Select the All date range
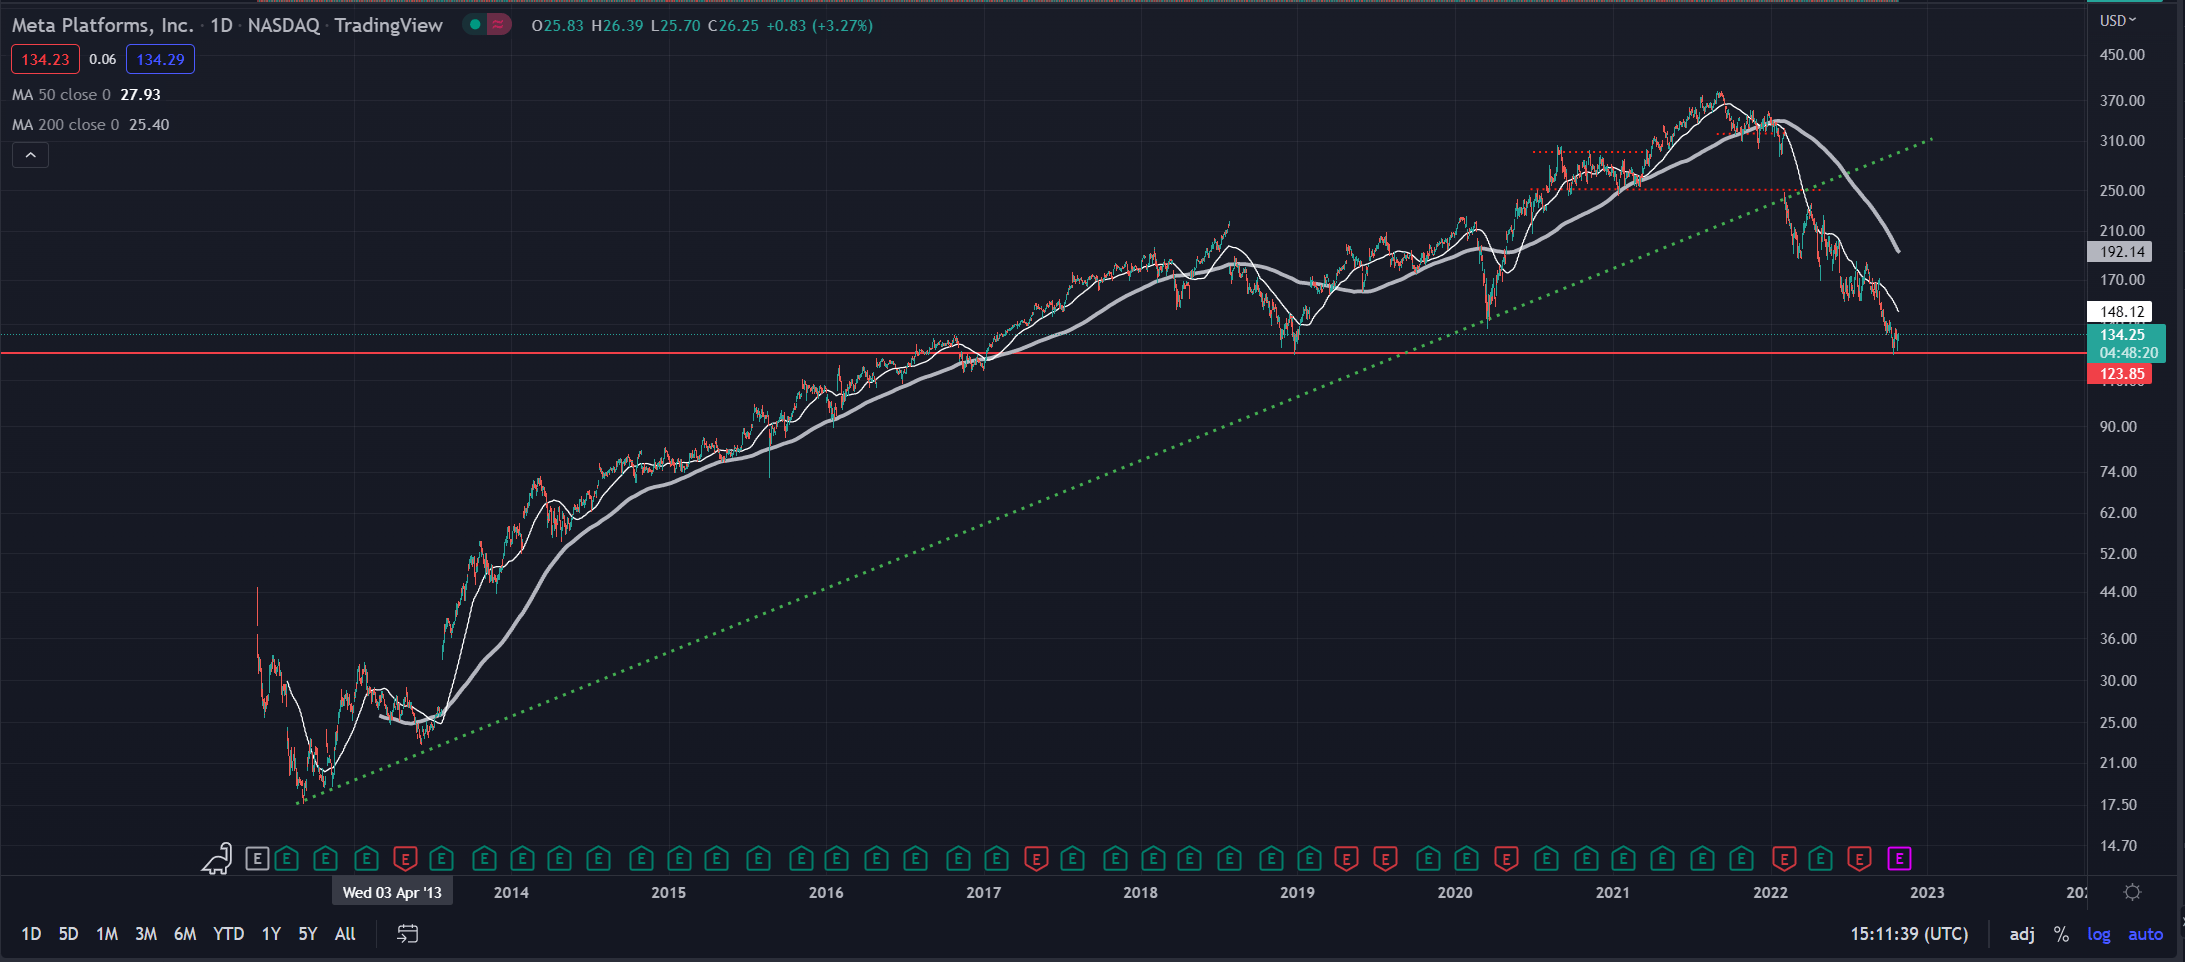 pos(345,934)
